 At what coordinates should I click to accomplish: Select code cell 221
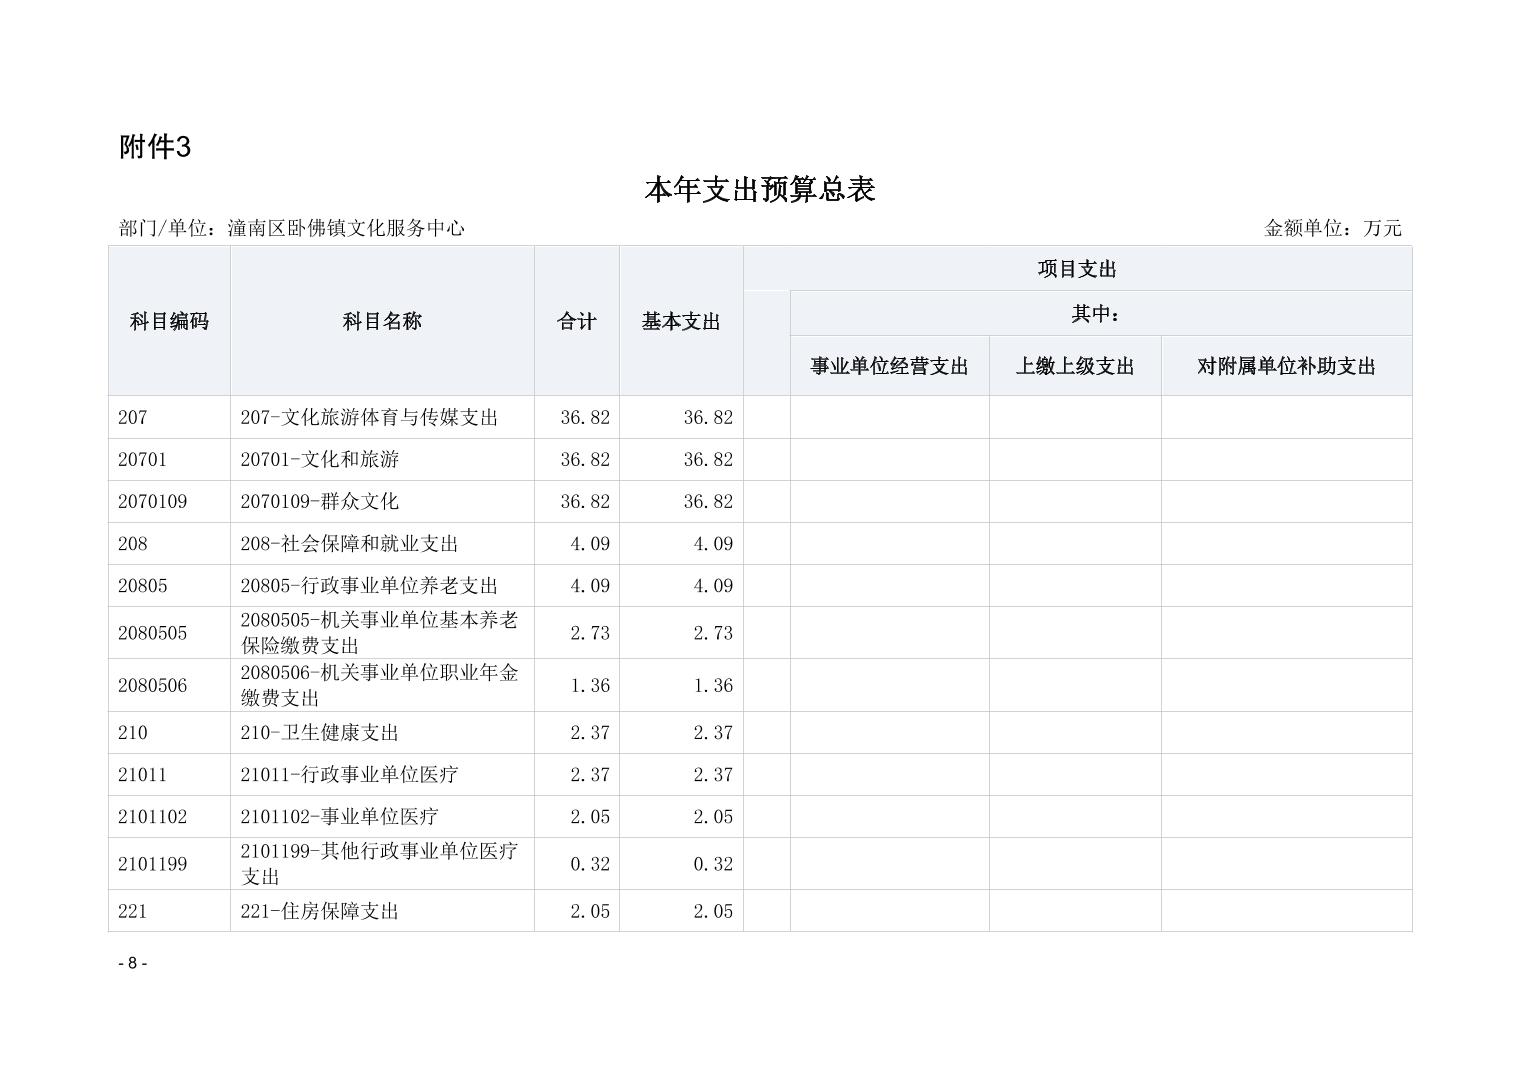point(169,910)
